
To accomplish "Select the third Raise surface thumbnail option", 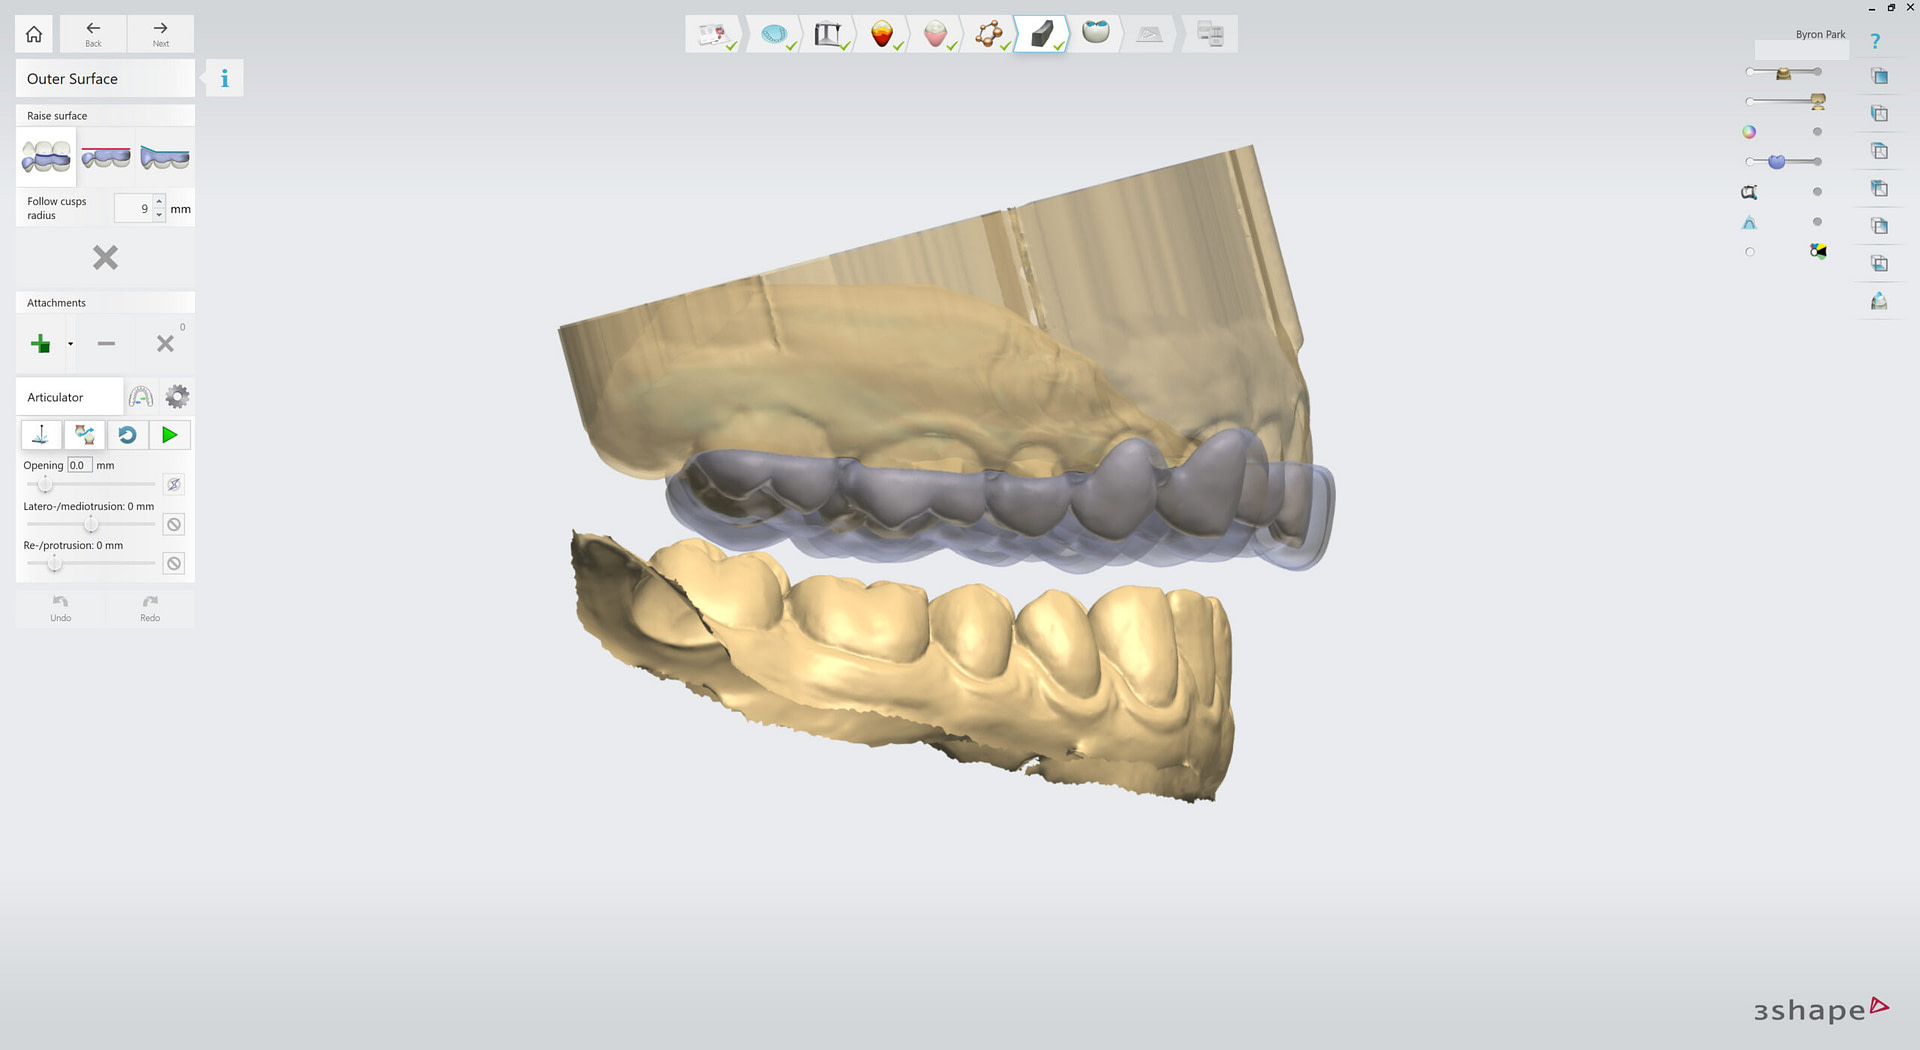I will tap(164, 156).
